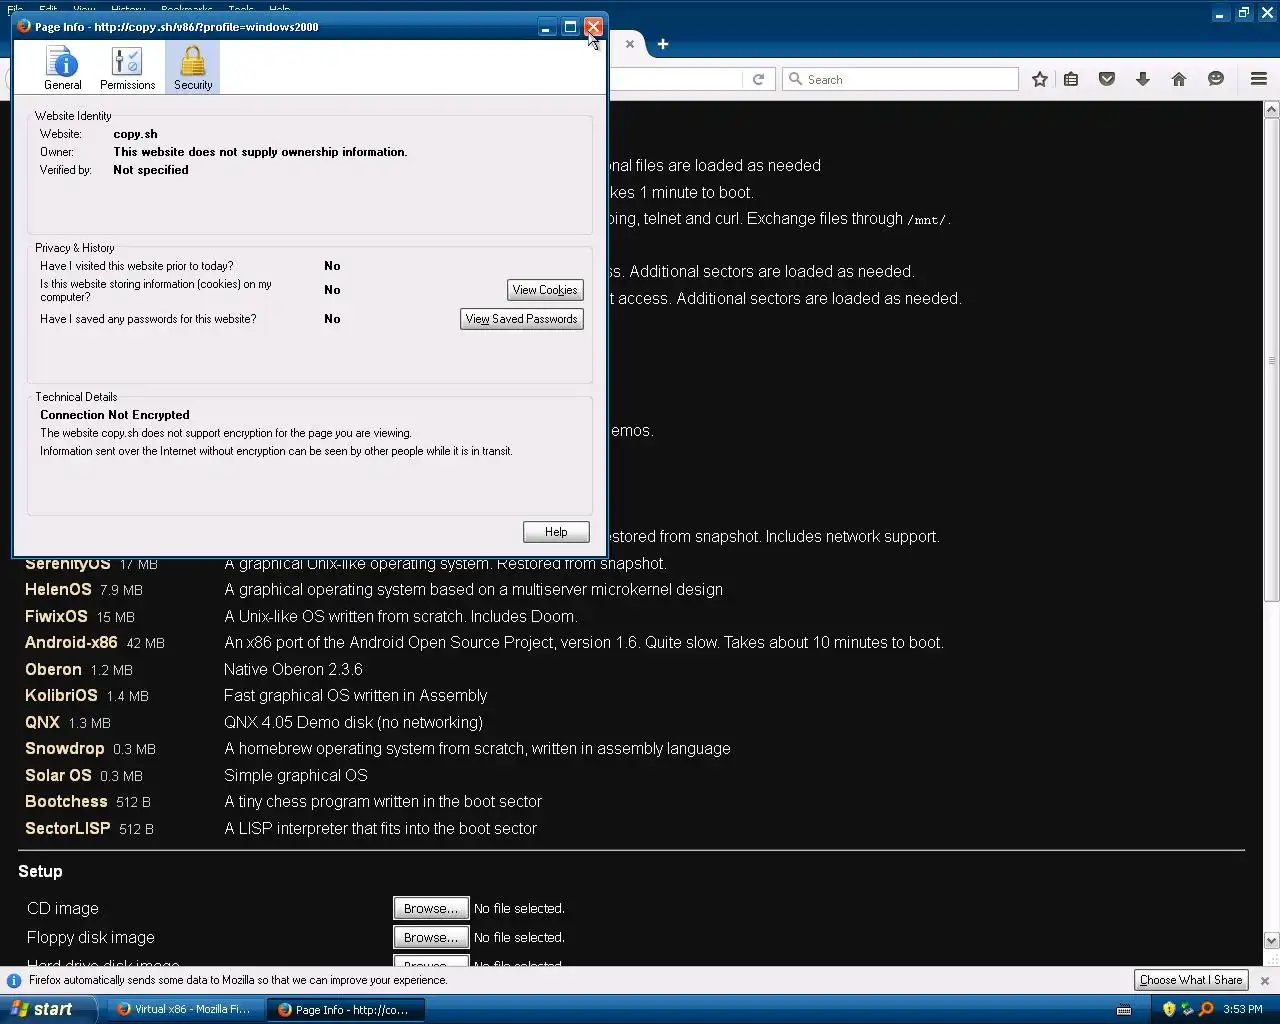This screenshot has width=1280, height=1024.
Task: Launch the Android-x86 profile link
Action: pos(71,643)
